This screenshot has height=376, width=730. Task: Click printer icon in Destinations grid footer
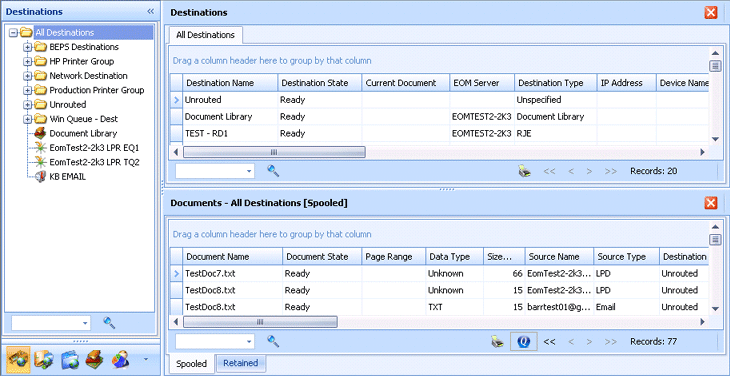pyautogui.click(x=525, y=171)
